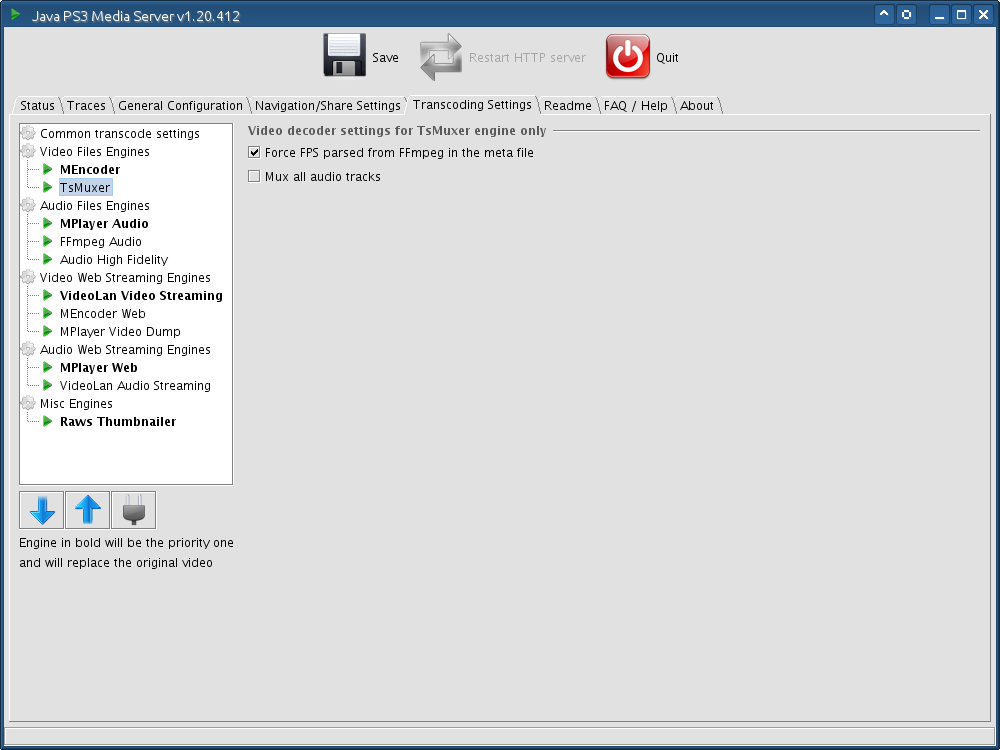
Task: Select the Transcoding Settings tab
Action: point(472,105)
